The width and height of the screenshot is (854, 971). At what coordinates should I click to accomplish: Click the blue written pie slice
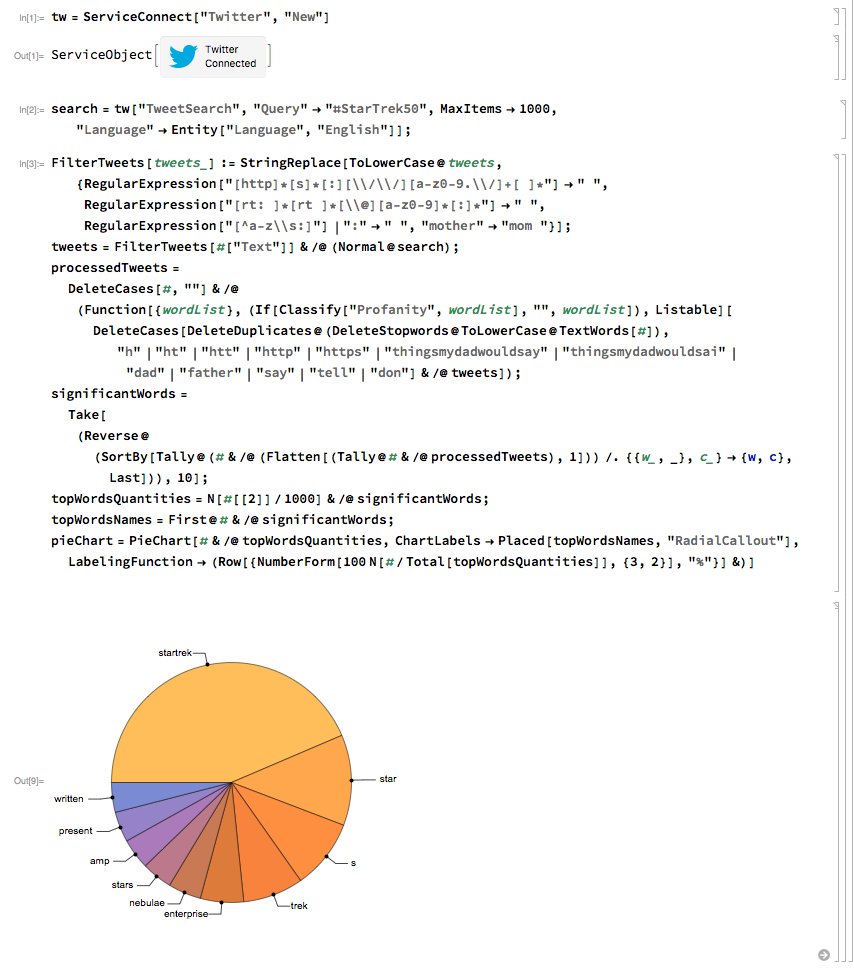[142, 795]
